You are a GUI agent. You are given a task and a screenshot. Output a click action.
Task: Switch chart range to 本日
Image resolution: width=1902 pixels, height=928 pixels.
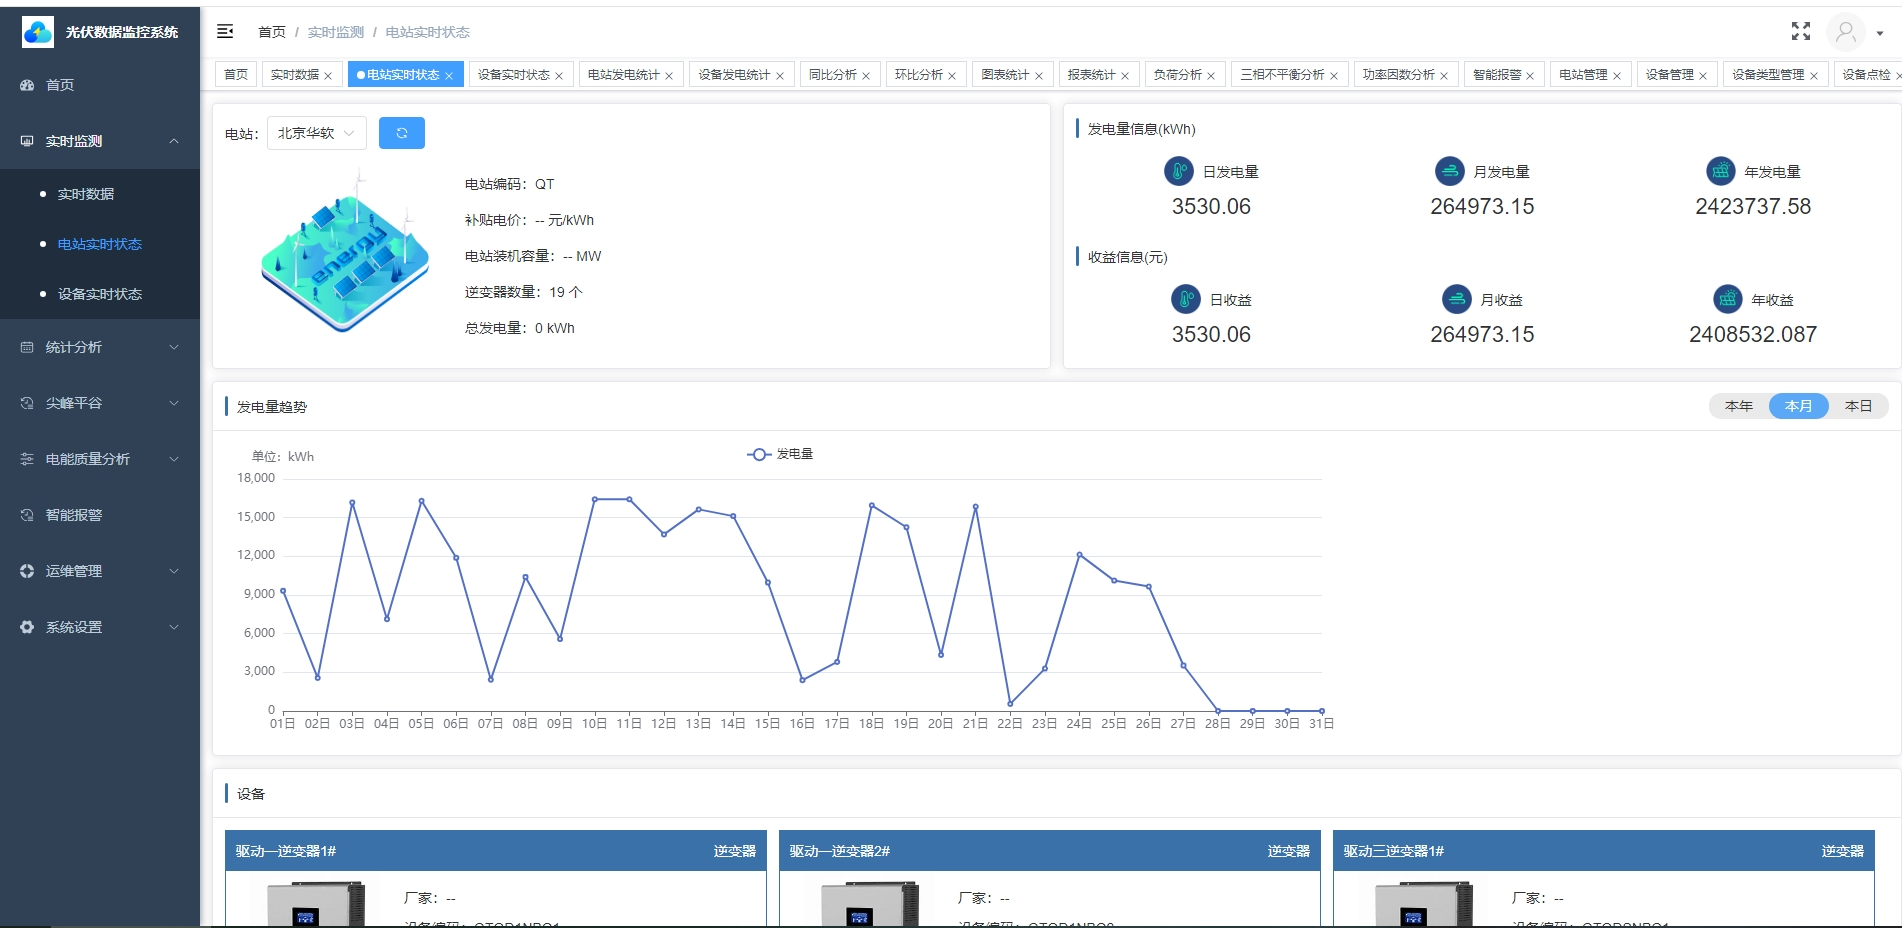(x=1859, y=406)
